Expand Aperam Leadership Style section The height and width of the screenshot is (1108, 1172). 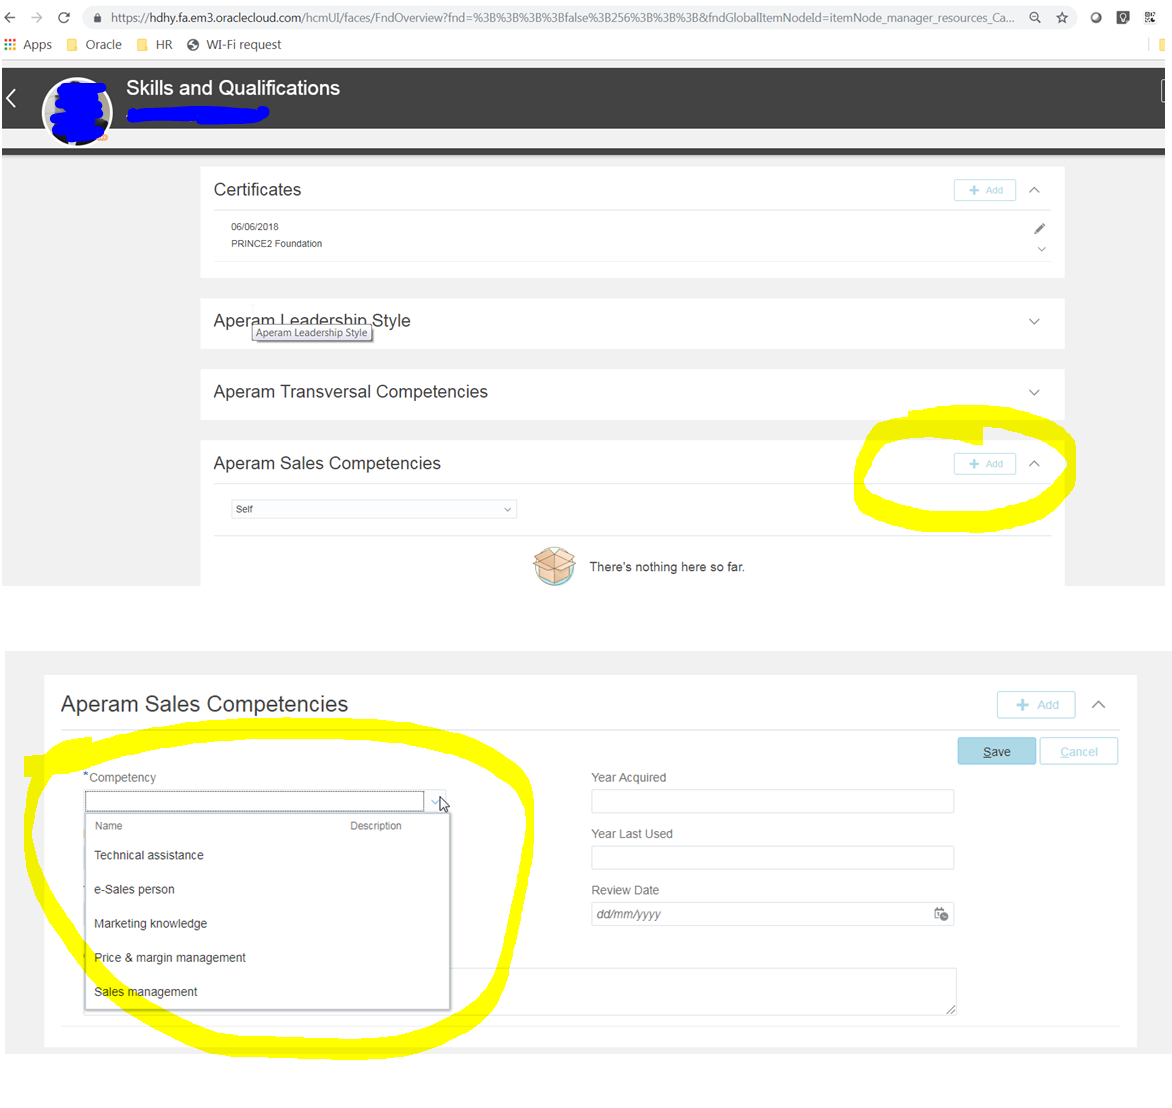pyautogui.click(x=1034, y=321)
